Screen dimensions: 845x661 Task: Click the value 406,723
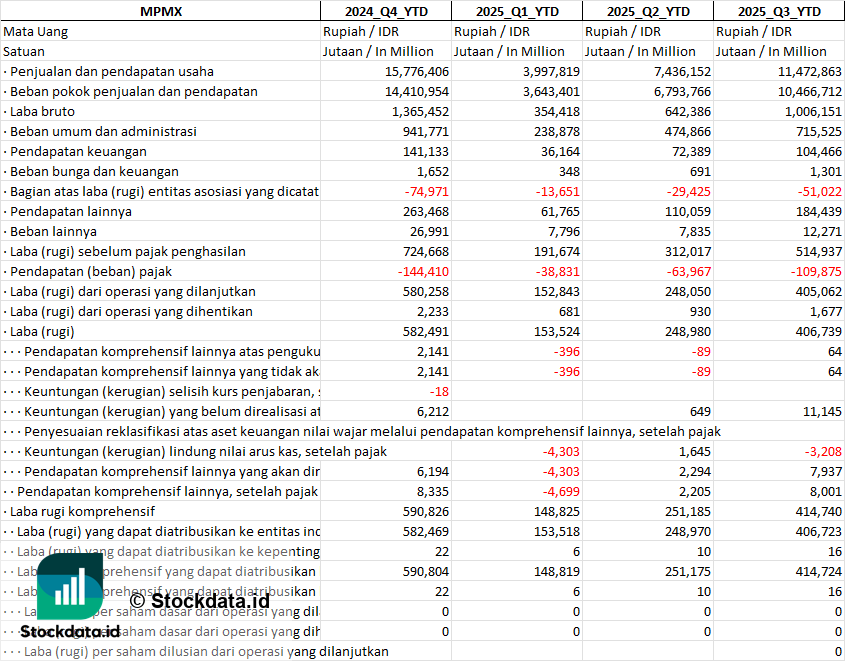click(819, 531)
